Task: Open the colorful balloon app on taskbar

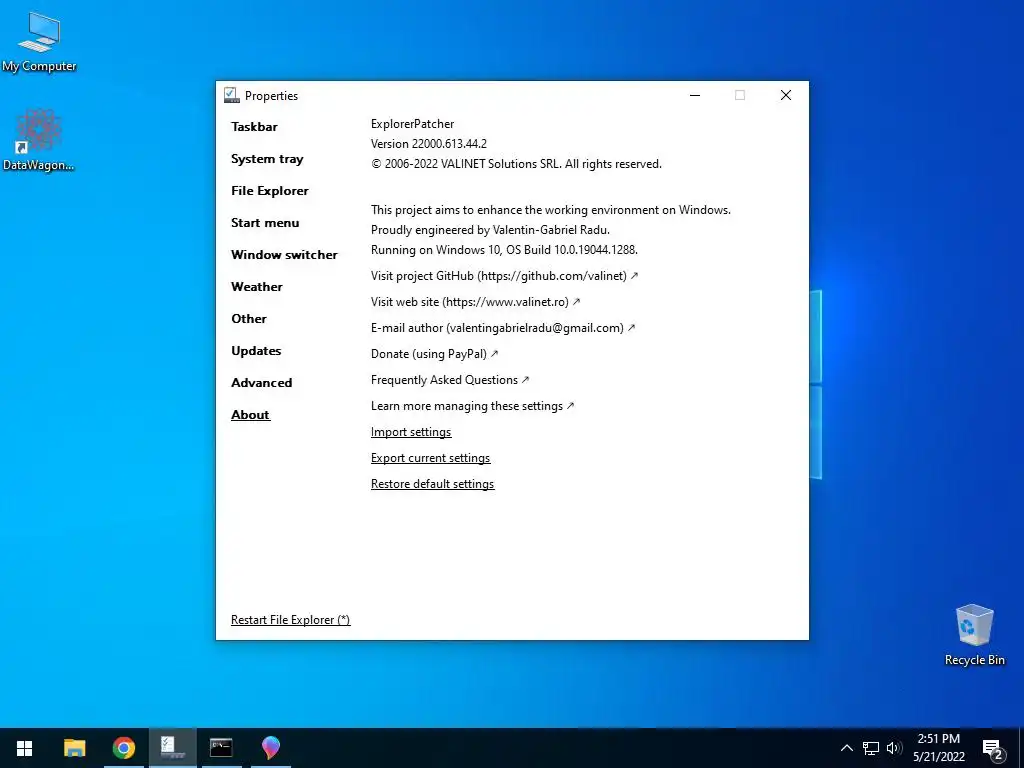Action: click(x=270, y=748)
